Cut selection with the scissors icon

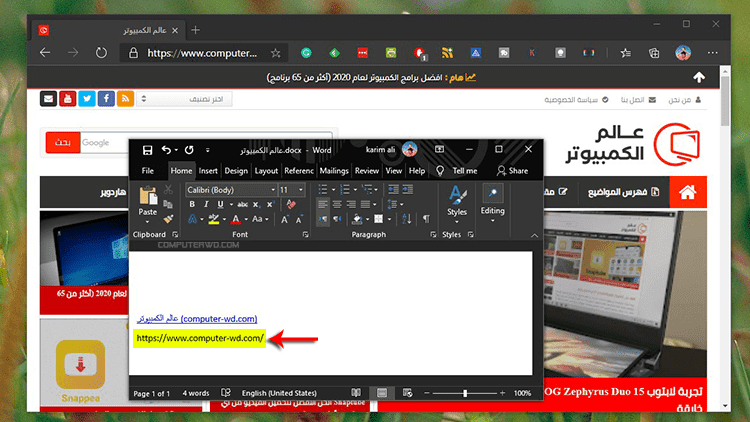click(168, 190)
